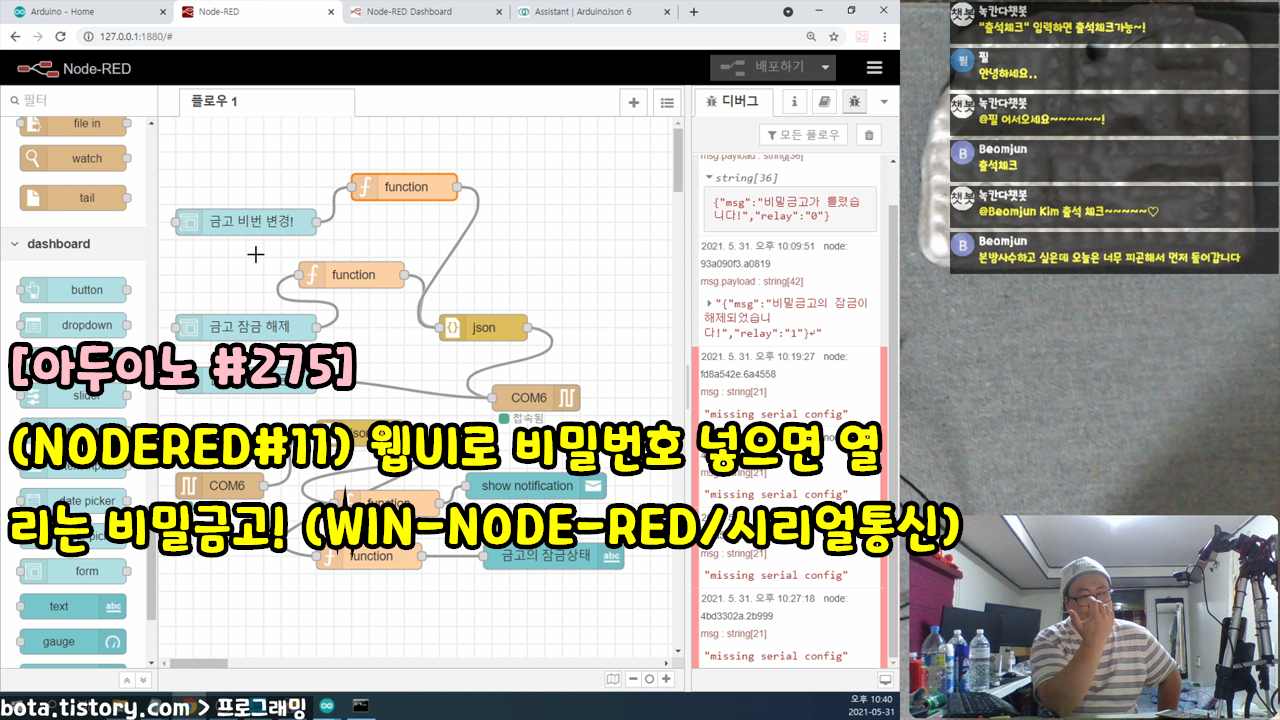
Task: Click the 'msg.payload : string[42]' label
Action: pos(752,282)
